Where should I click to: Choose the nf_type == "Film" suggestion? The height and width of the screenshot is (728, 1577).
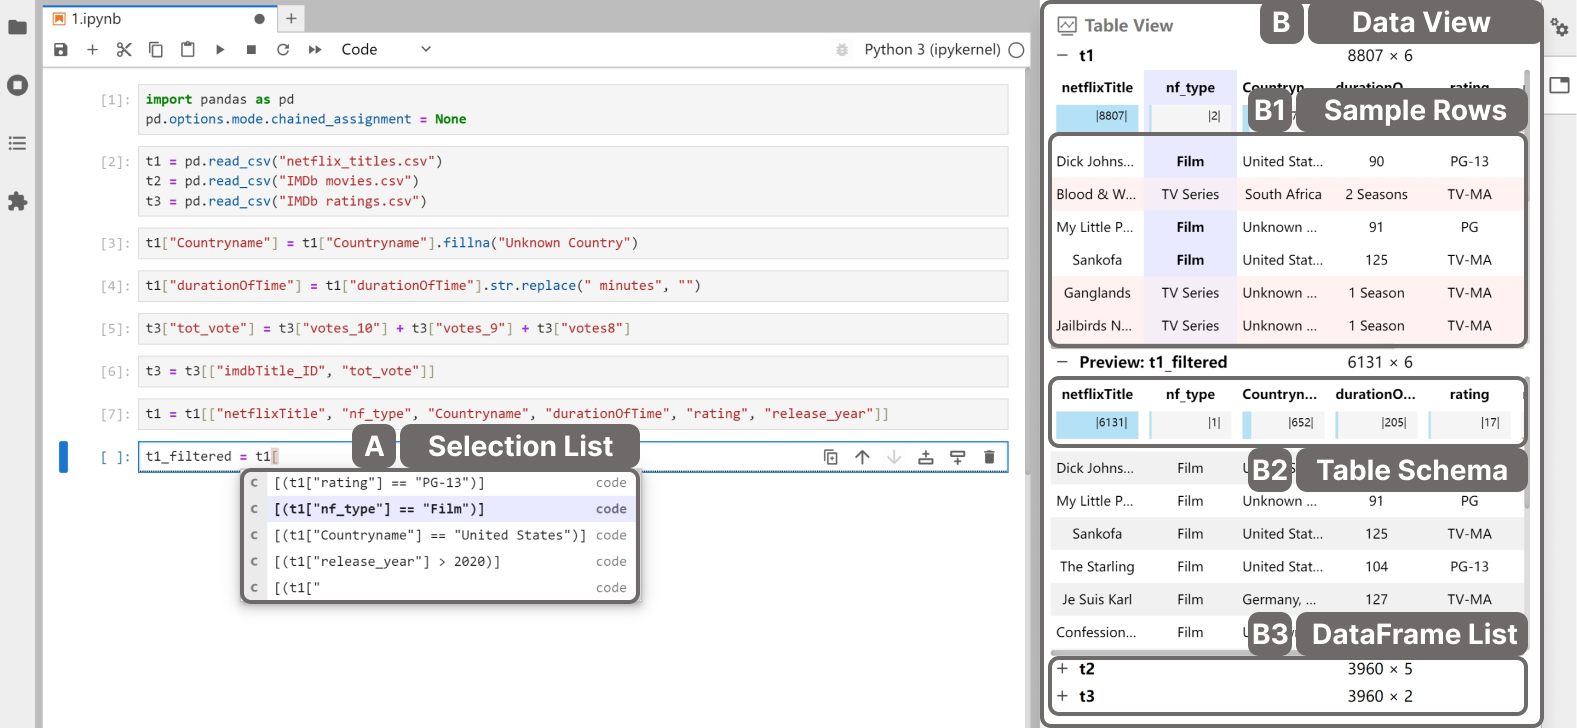(x=379, y=509)
